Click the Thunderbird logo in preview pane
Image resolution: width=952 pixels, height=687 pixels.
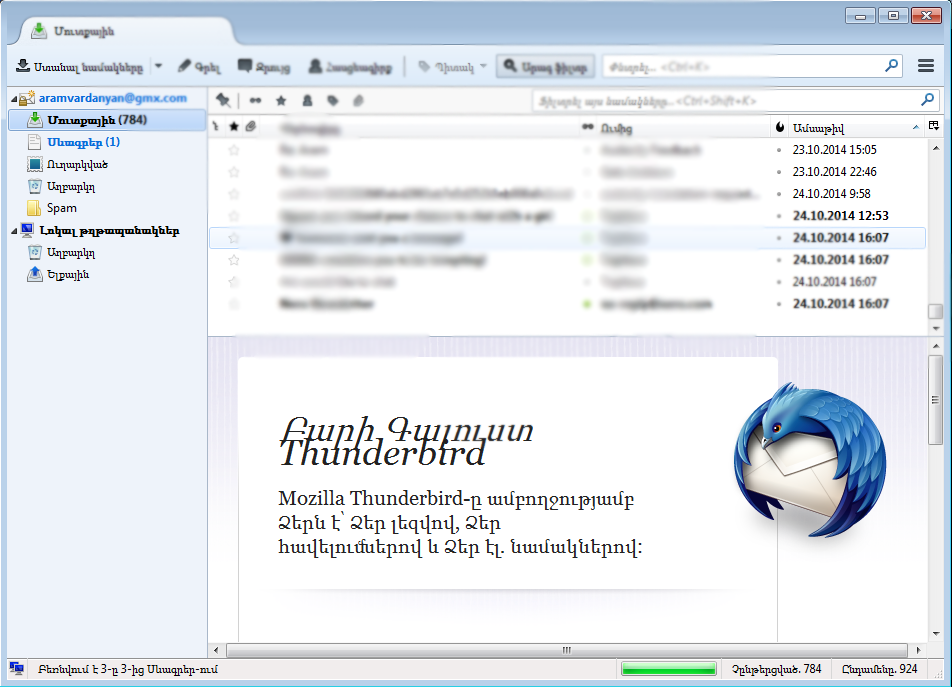coord(810,461)
